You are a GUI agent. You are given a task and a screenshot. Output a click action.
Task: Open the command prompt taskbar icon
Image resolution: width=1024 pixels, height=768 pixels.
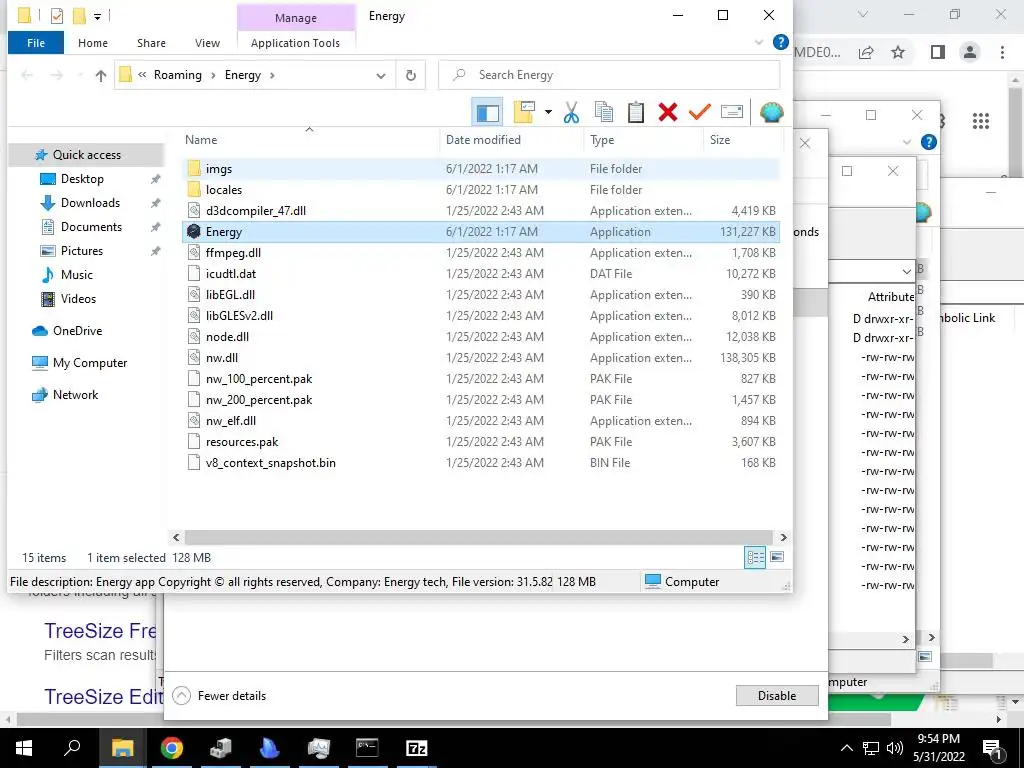(x=368, y=748)
